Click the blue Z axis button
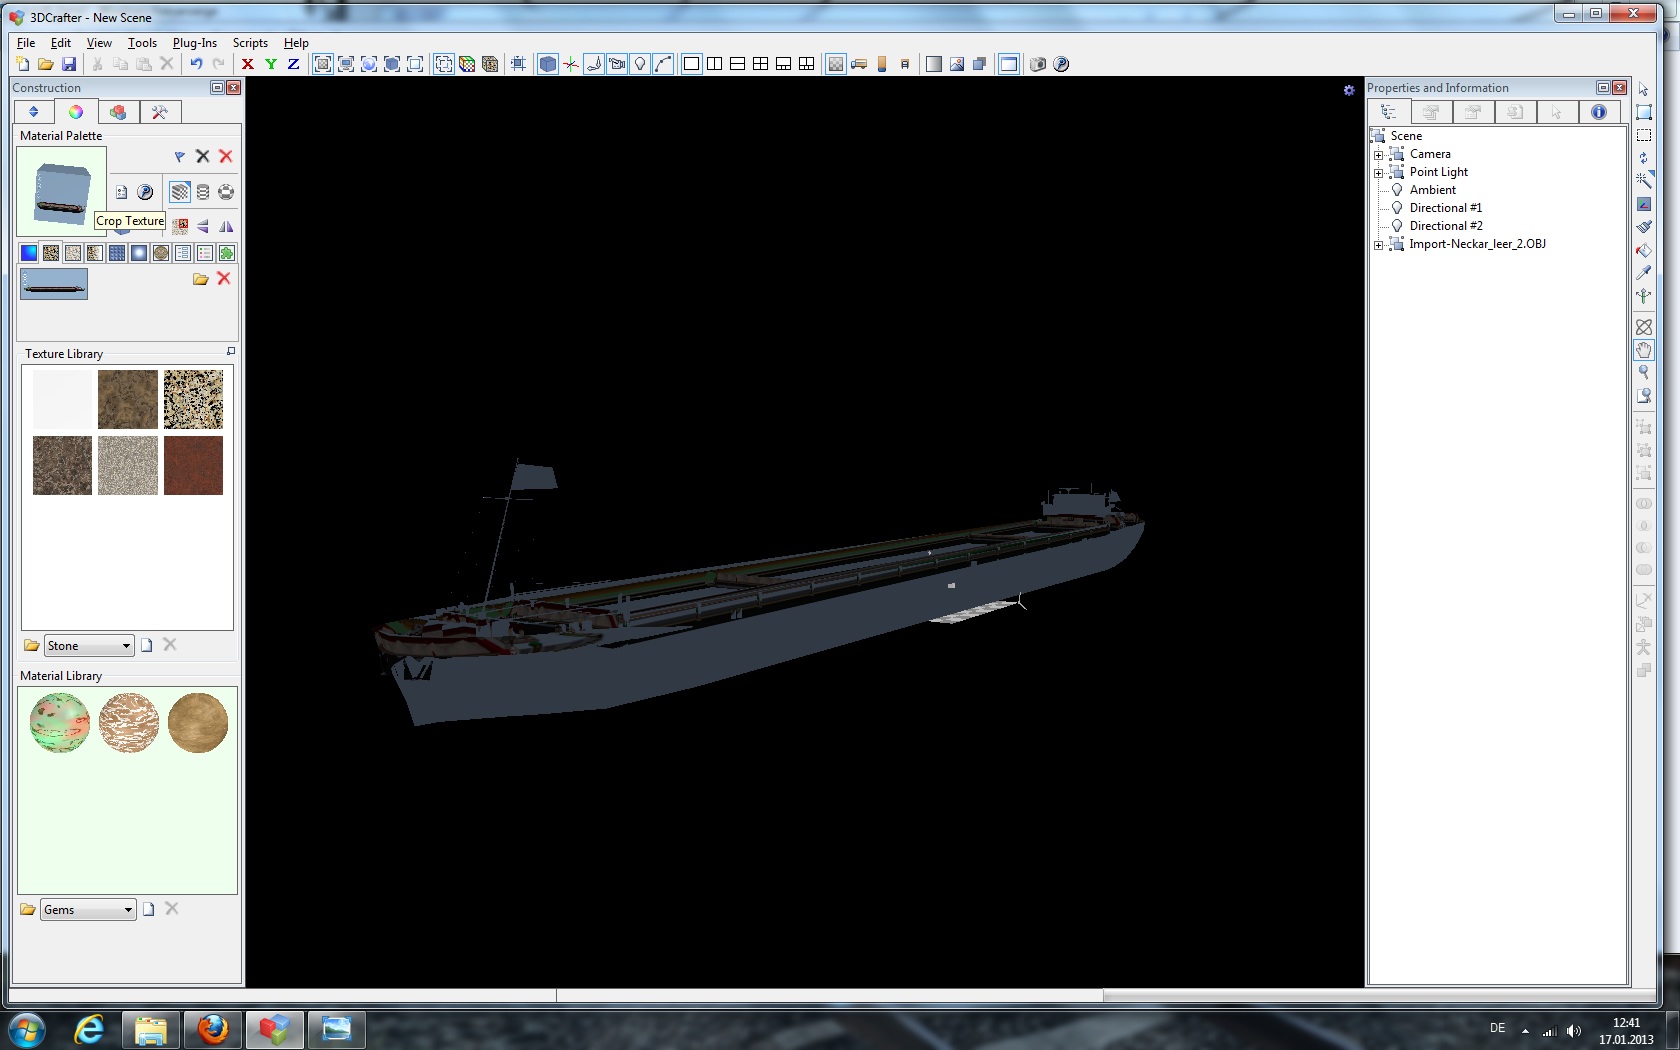This screenshot has width=1680, height=1050. click(x=293, y=64)
